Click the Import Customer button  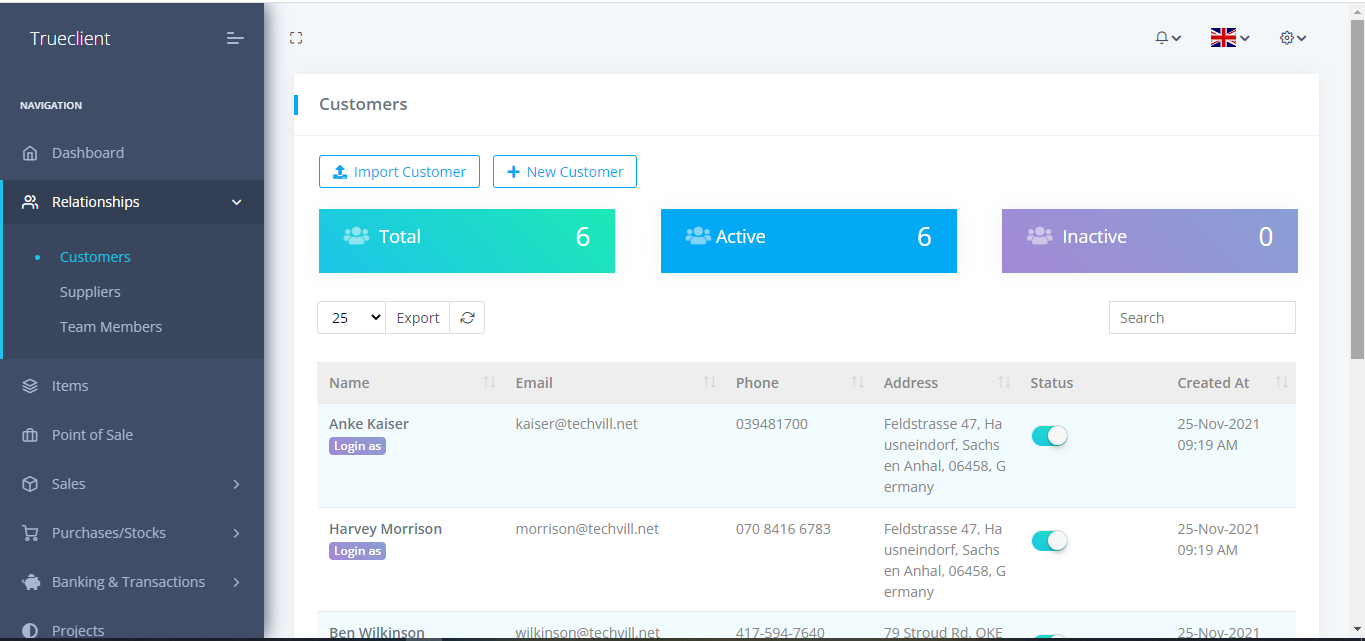tap(399, 172)
